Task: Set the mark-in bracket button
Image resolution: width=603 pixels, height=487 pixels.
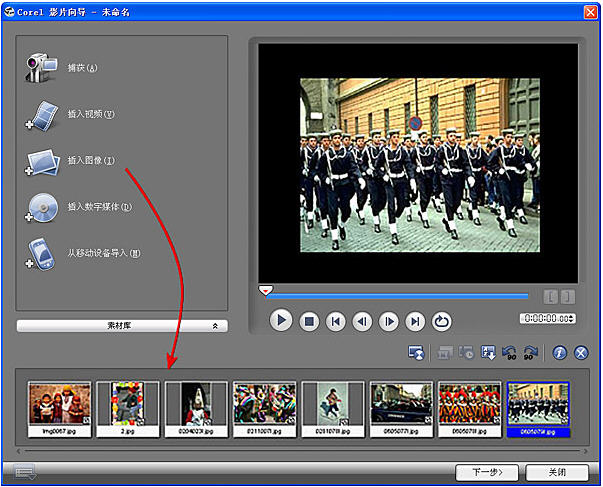Action: [x=550, y=297]
